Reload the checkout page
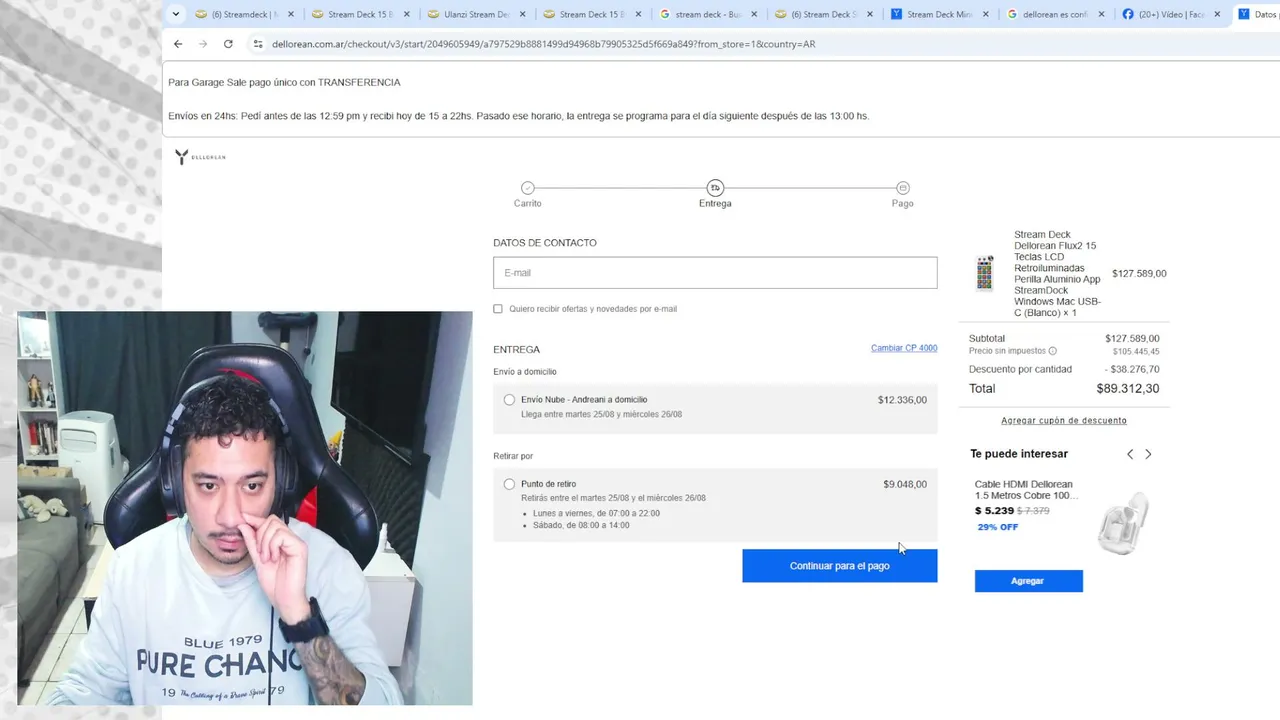 pos(228,44)
